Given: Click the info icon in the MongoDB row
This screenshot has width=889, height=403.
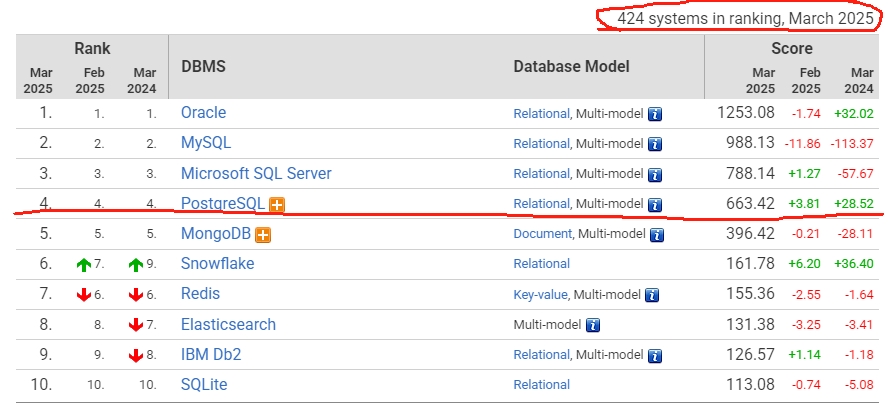Looking at the screenshot, I should [x=657, y=234].
